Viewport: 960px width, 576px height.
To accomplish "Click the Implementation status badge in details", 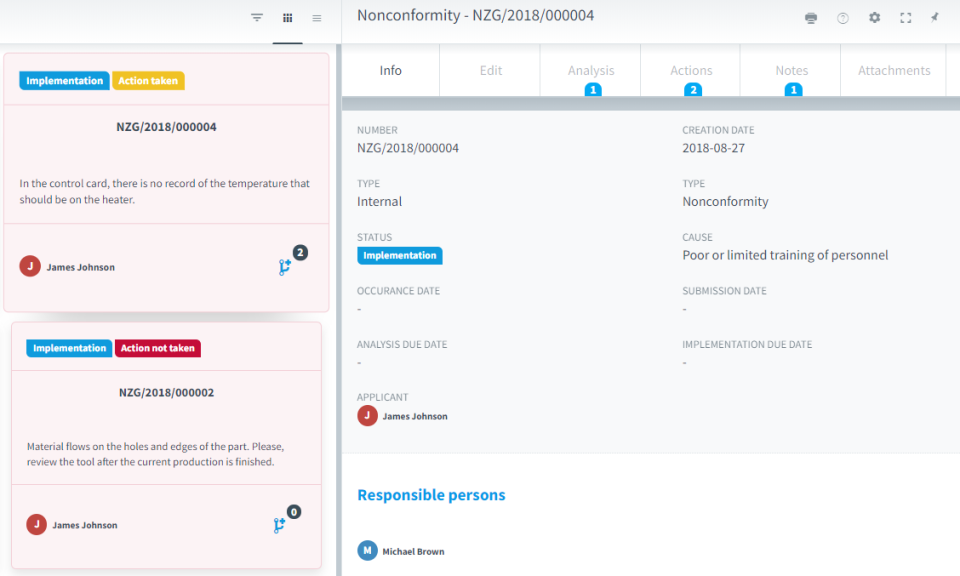I will point(399,256).
